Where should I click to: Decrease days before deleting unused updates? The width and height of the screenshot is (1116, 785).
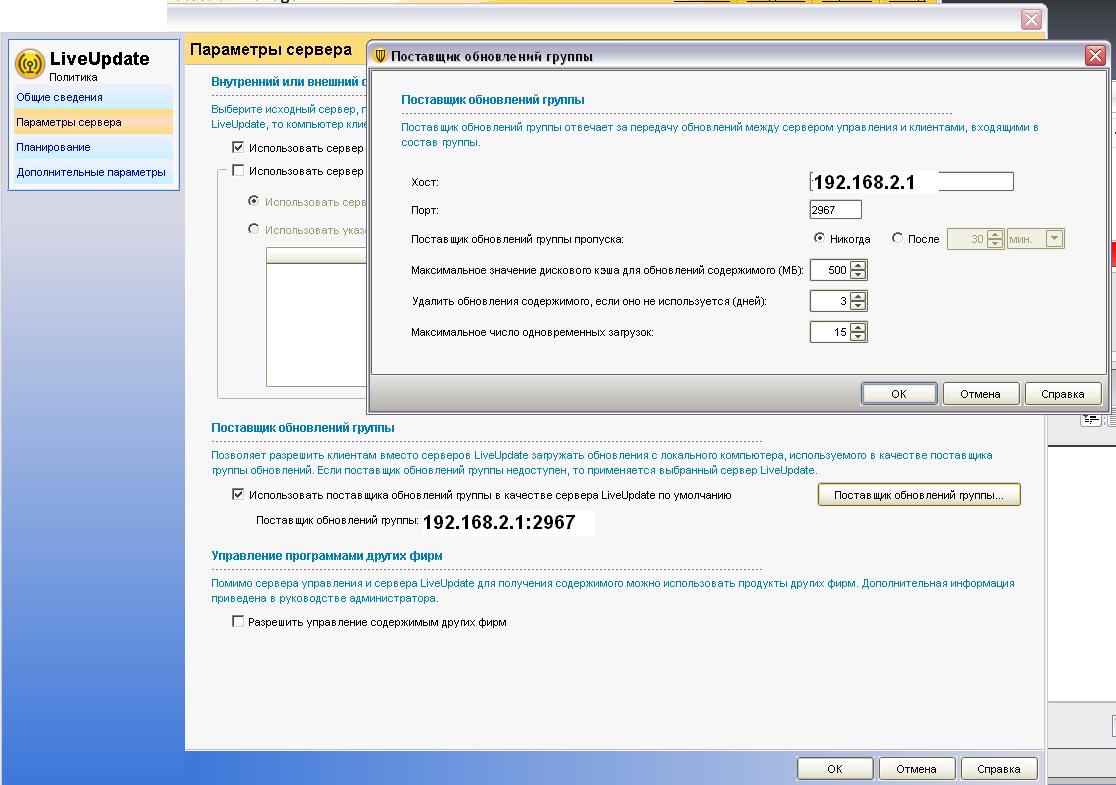858,306
